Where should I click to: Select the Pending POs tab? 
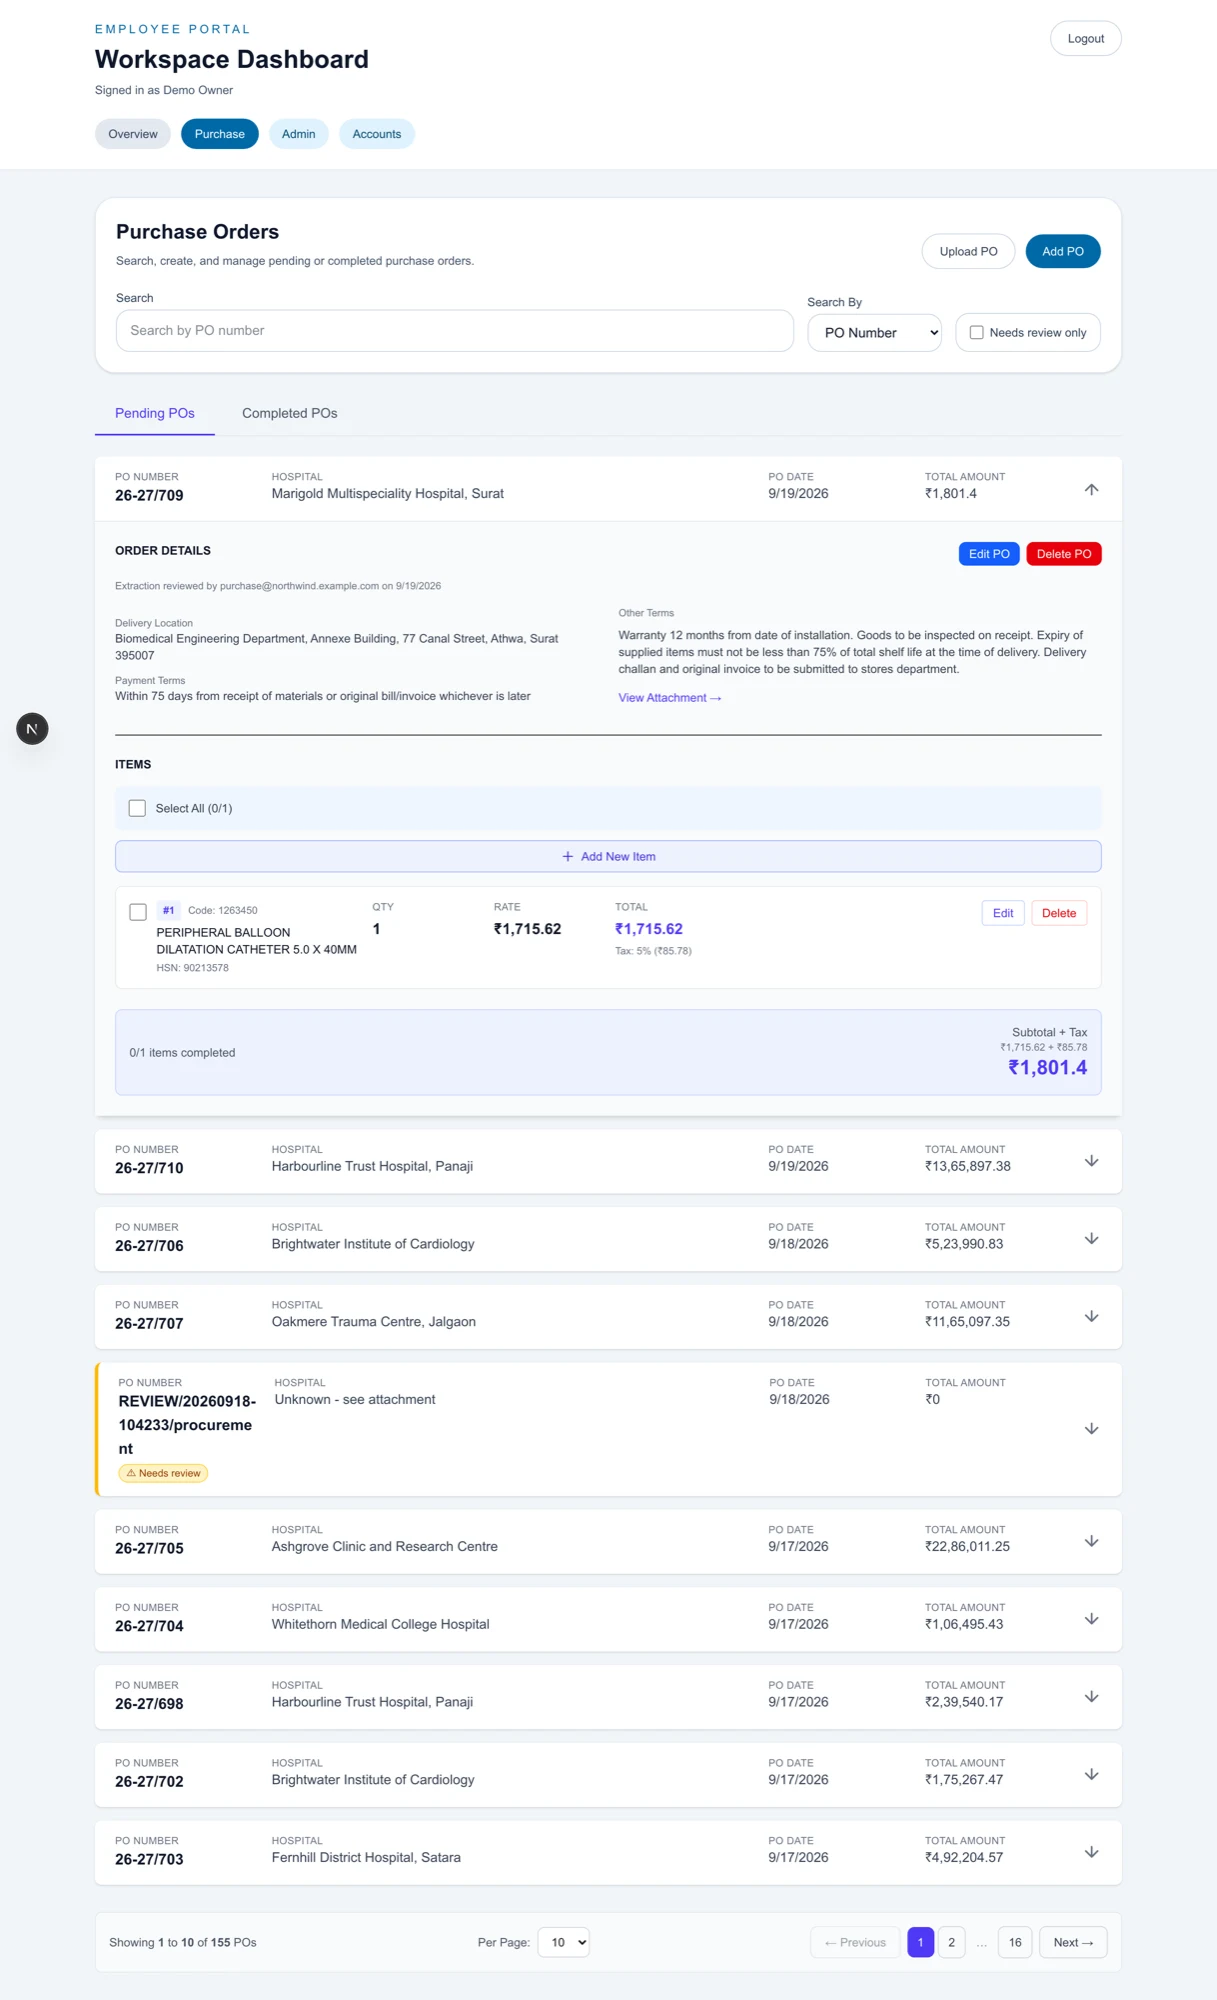coord(155,413)
